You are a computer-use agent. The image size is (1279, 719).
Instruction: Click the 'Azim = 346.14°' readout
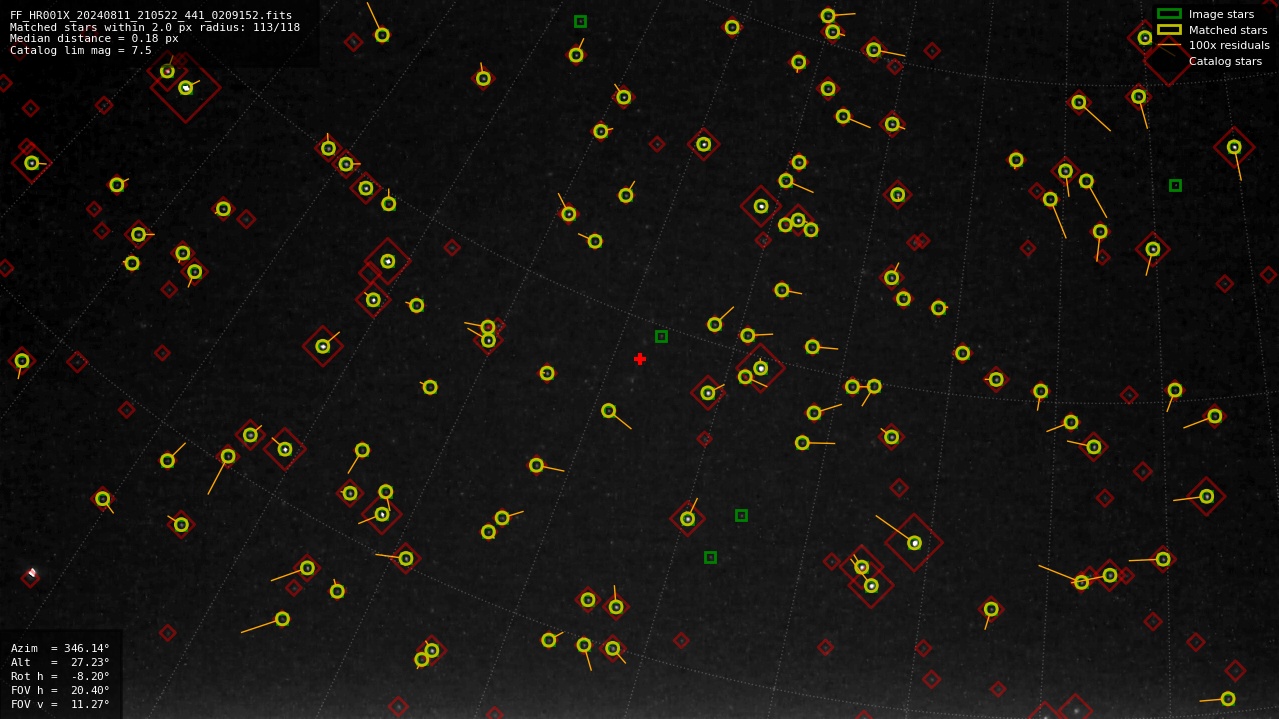(x=60, y=648)
